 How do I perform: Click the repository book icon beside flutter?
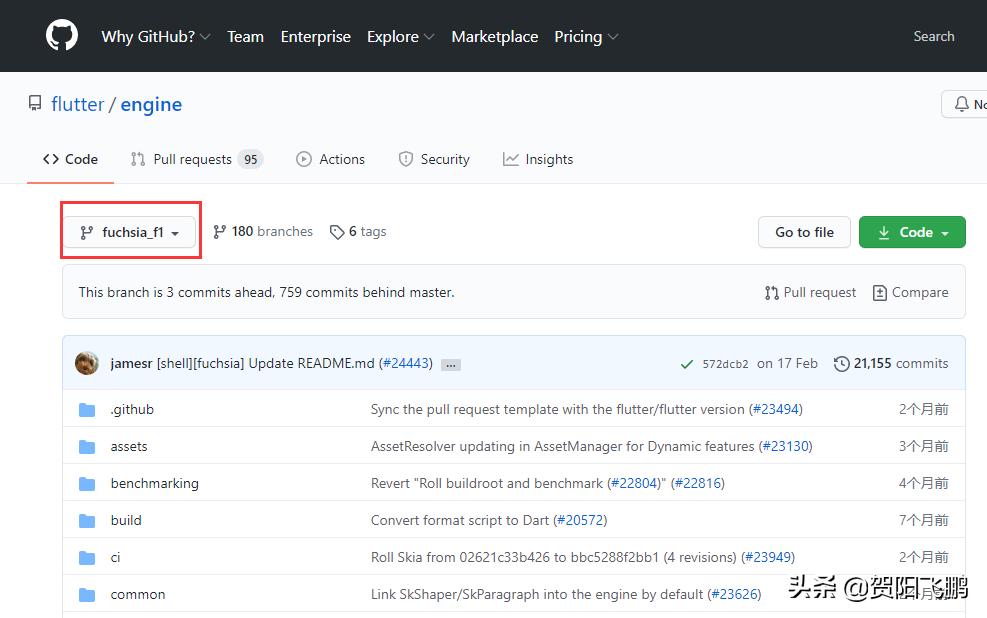[35, 104]
